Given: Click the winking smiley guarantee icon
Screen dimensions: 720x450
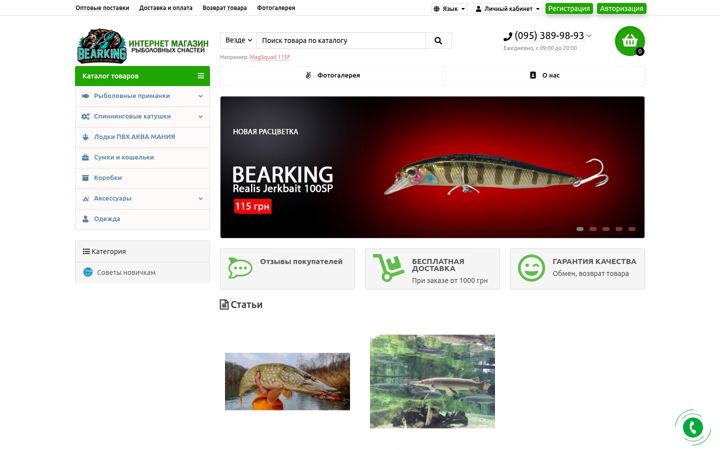Looking at the screenshot, I should coord(531,268).
